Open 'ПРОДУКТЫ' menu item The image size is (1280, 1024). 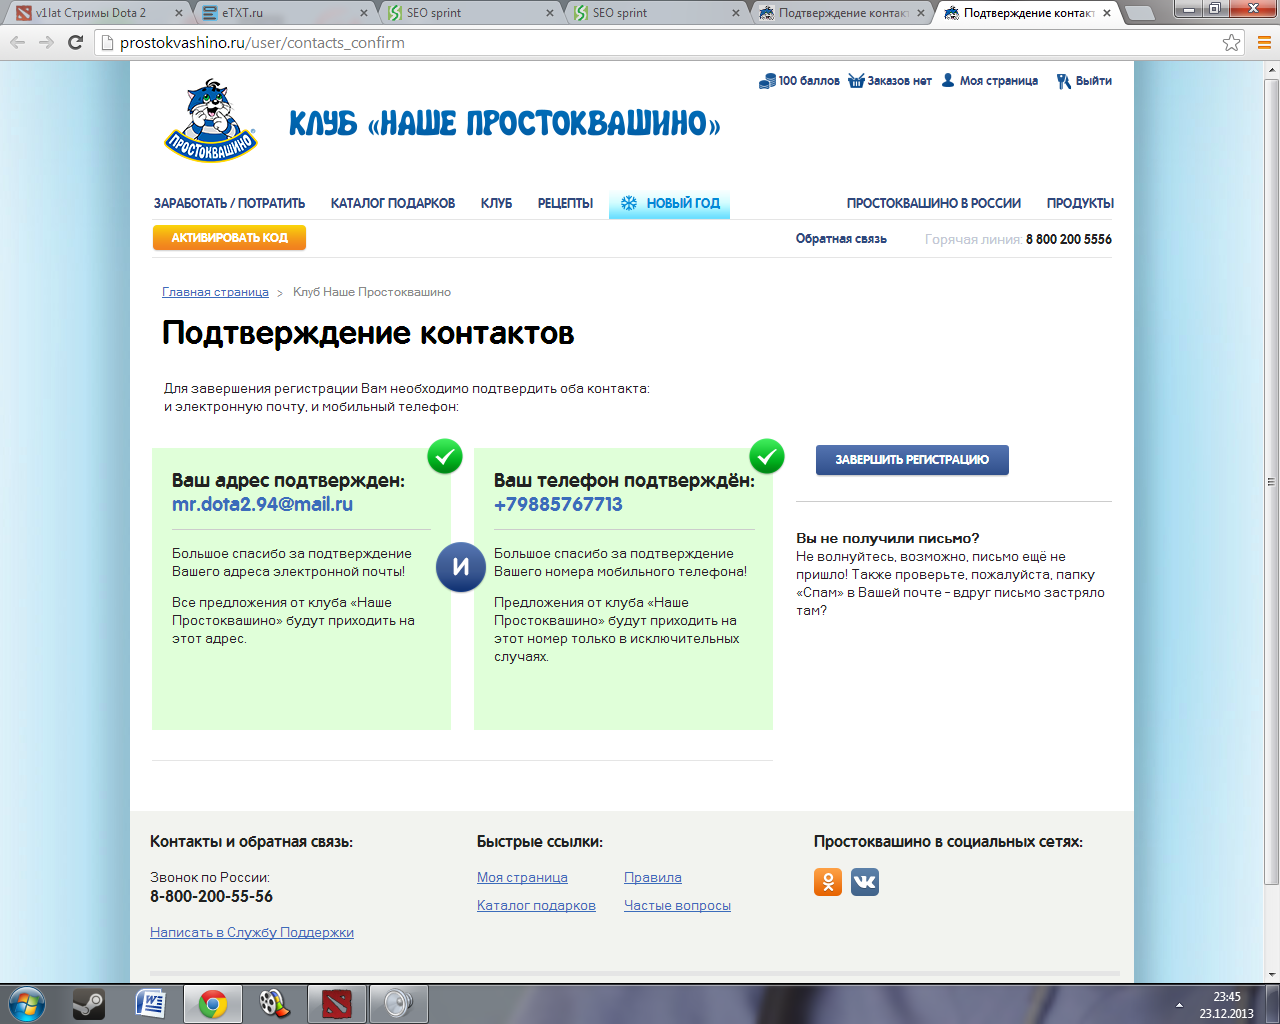pos(1080,203)
